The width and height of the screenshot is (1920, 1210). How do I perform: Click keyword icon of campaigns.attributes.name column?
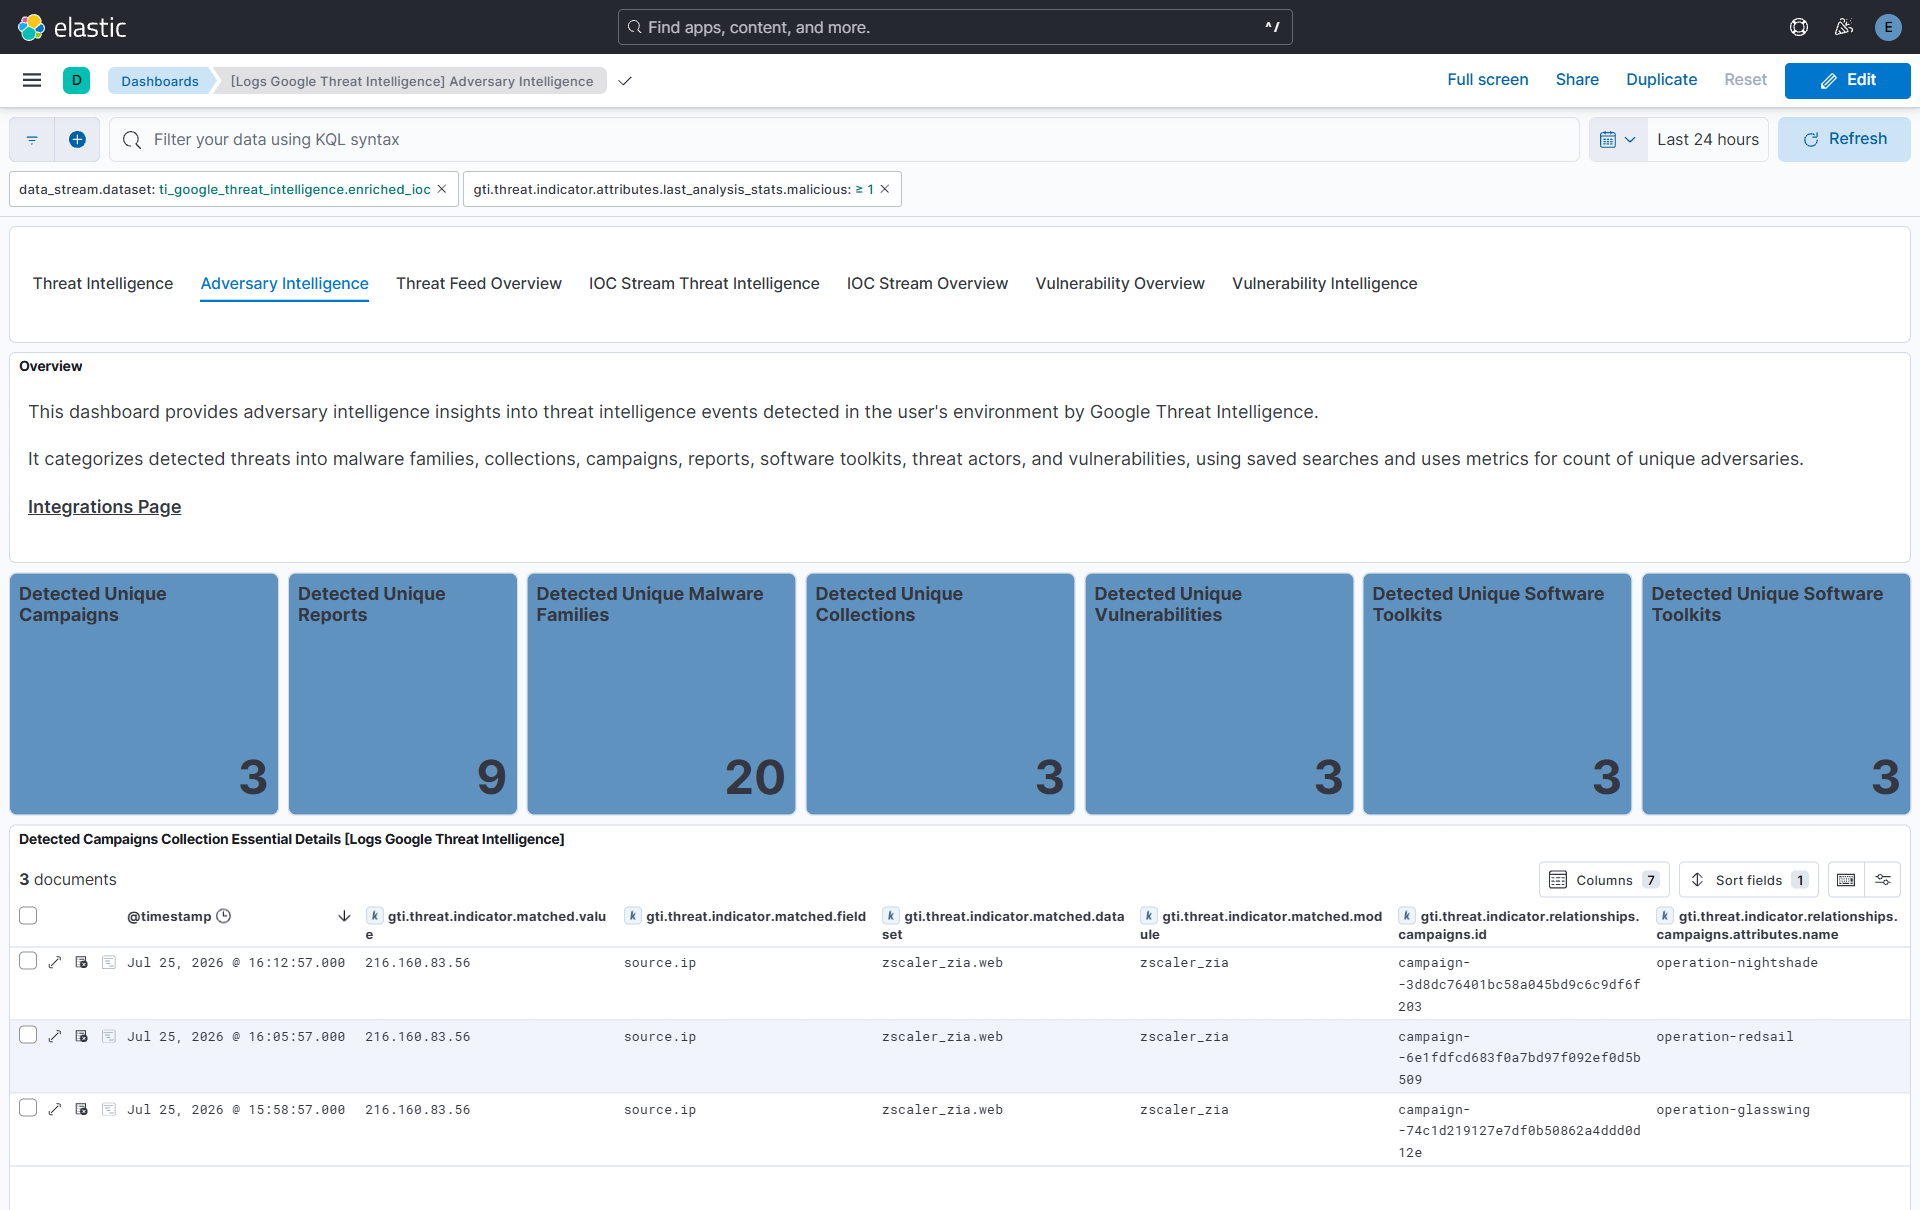pyautogui.click(x=1665, y=916)
